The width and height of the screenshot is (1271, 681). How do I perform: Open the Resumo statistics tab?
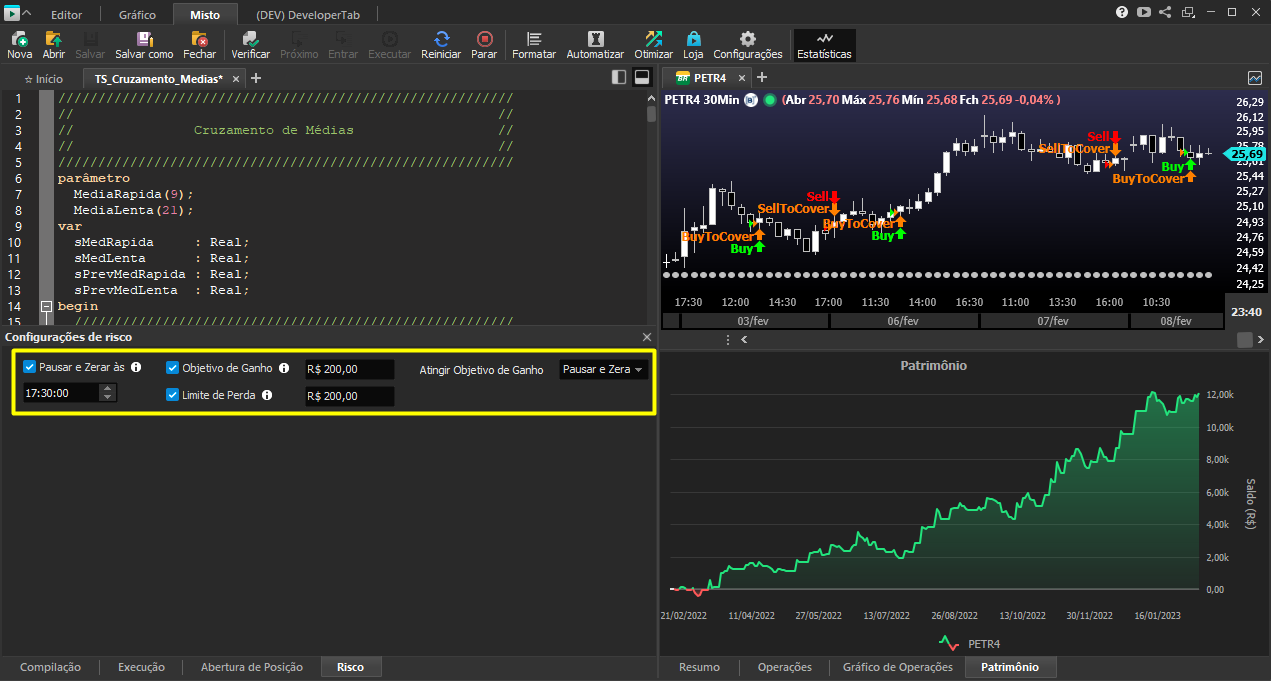(699, 667)
